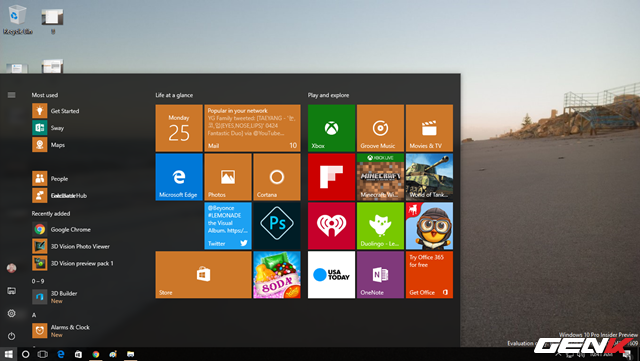640x361 pixels.
Task: Launch Edge from the taskbar
Action: (60, 354)
